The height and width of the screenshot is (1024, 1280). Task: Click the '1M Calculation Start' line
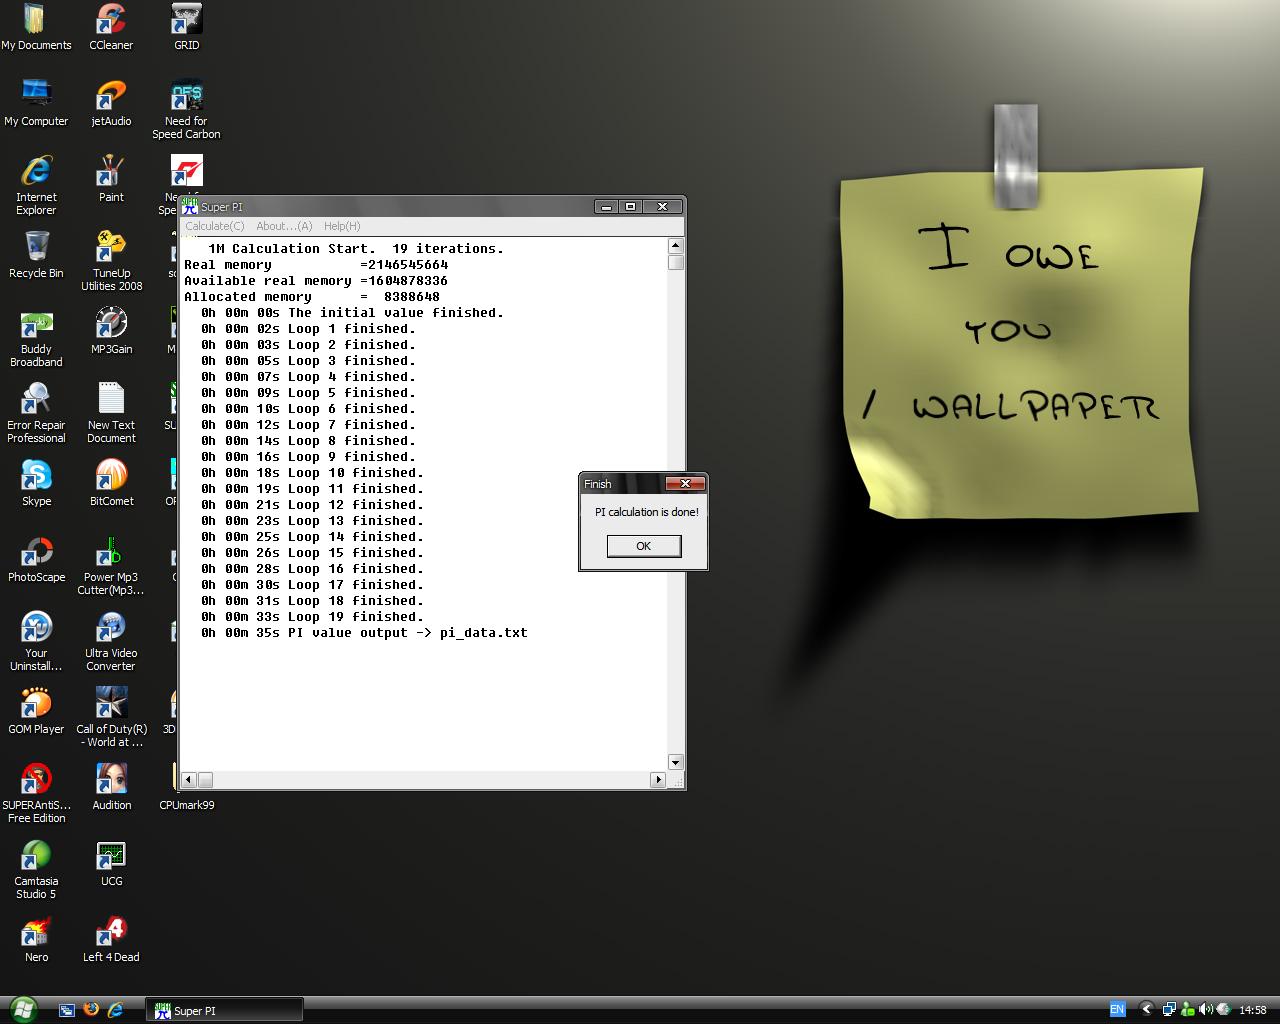click(356, 249)
